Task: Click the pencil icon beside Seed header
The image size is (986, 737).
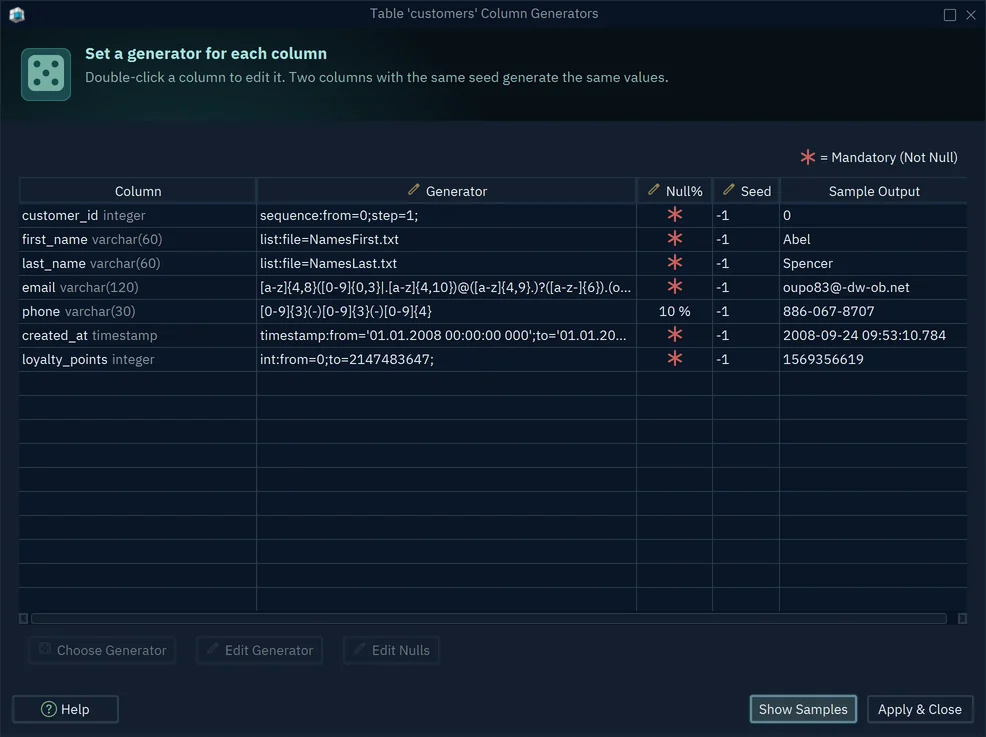Action: click(728, 190)
